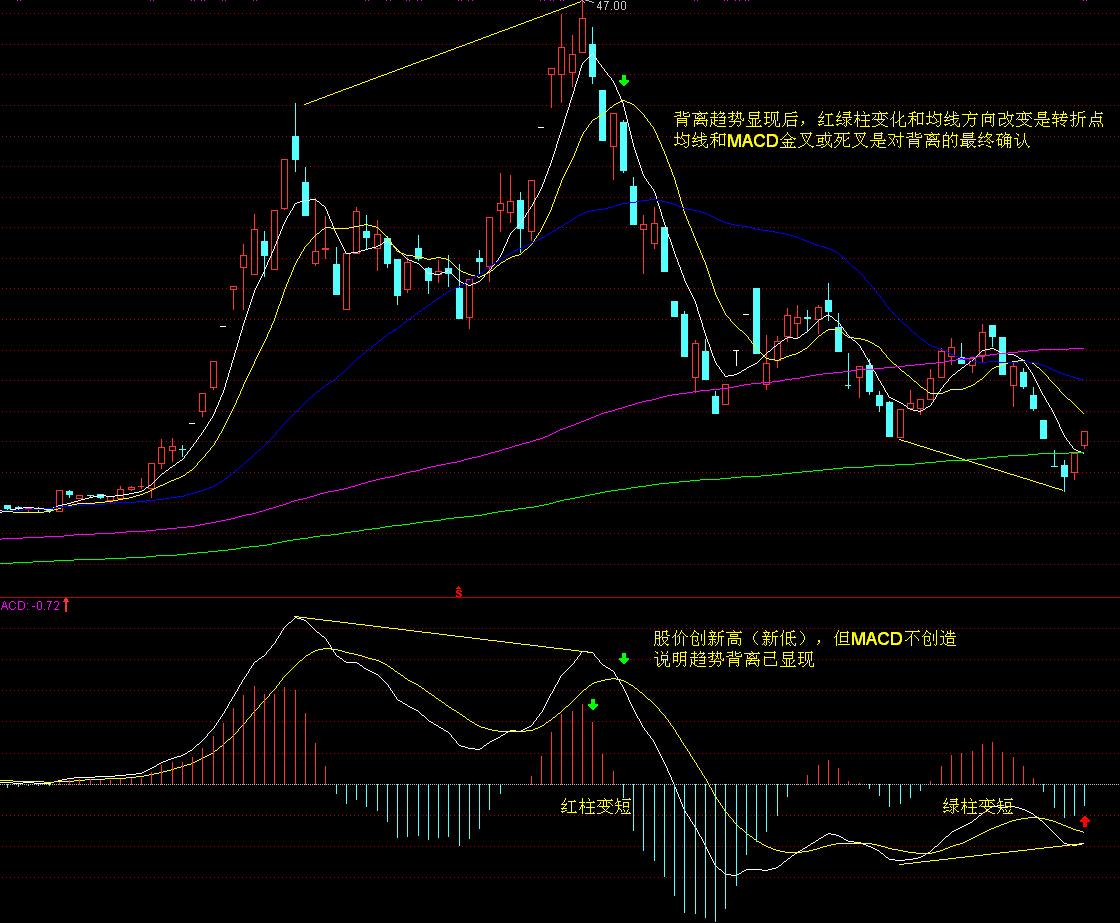
Task: Click the MACD:-0.72 indicator readout
Action: click(x=30, y=604)
